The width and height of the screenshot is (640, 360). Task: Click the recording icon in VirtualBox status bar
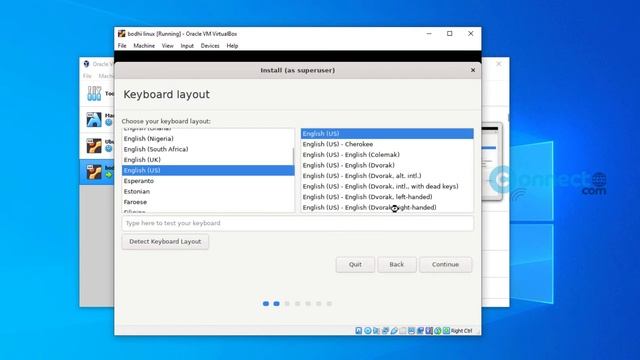point(420,331)
